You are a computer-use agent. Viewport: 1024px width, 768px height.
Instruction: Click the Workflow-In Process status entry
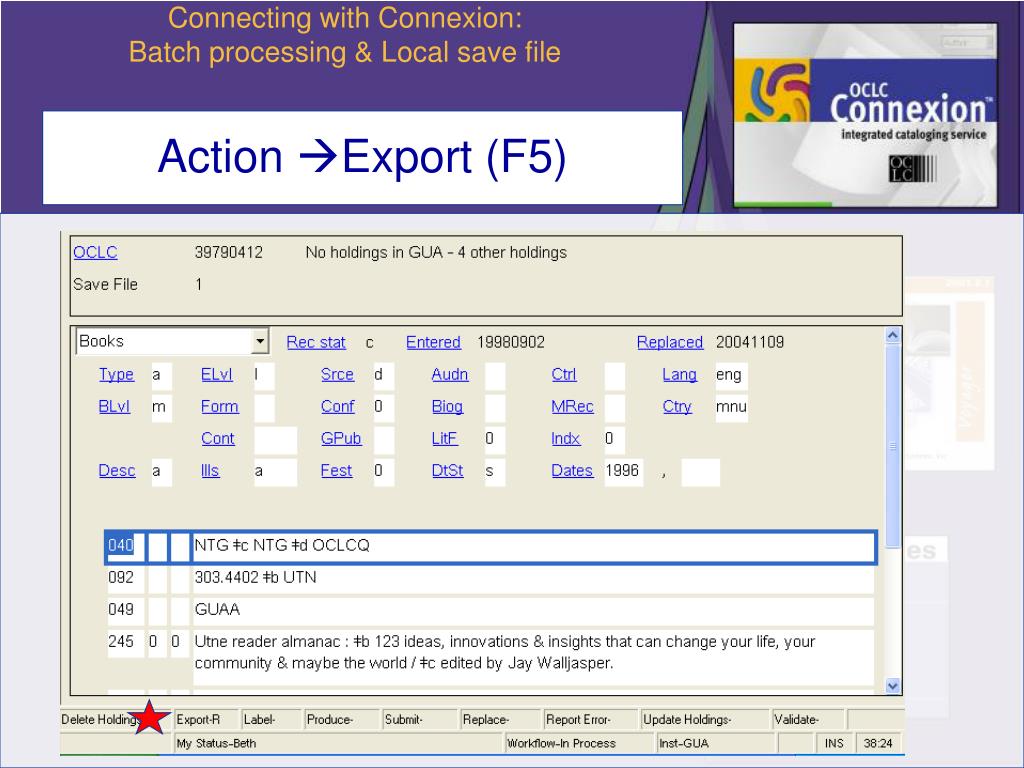tap(579, 743)
